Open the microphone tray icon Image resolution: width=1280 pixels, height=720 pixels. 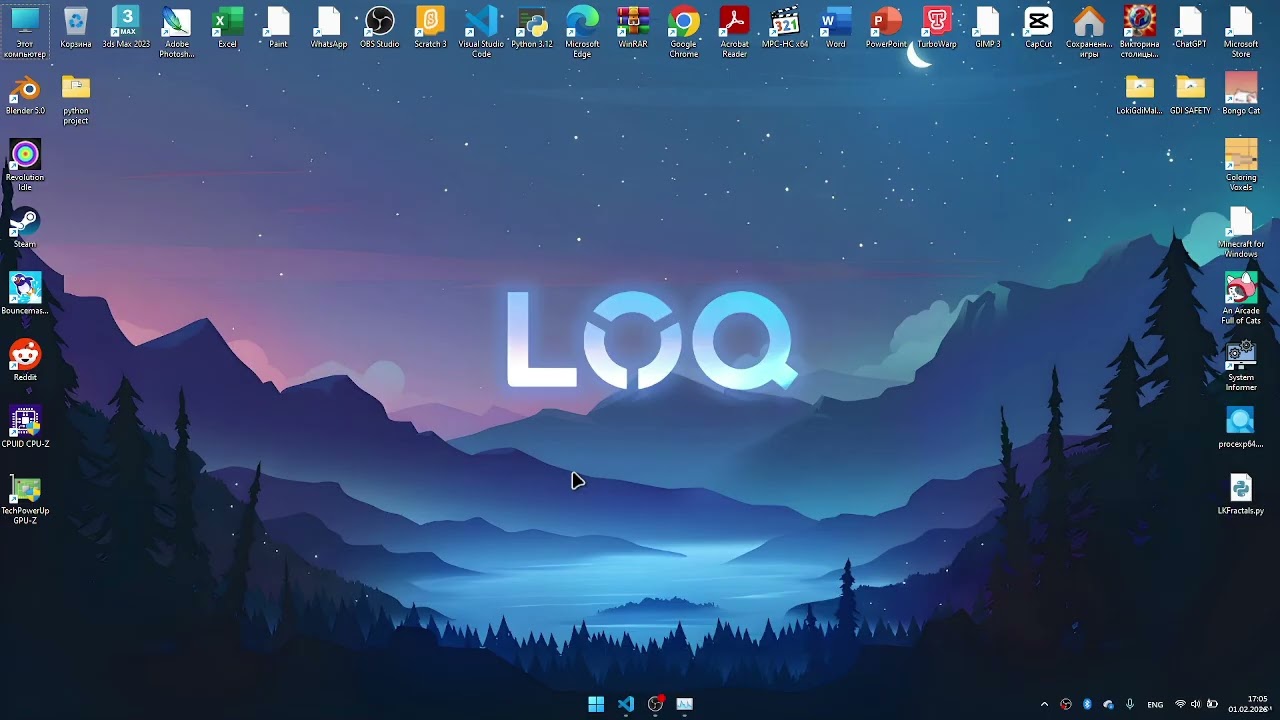1130,705
